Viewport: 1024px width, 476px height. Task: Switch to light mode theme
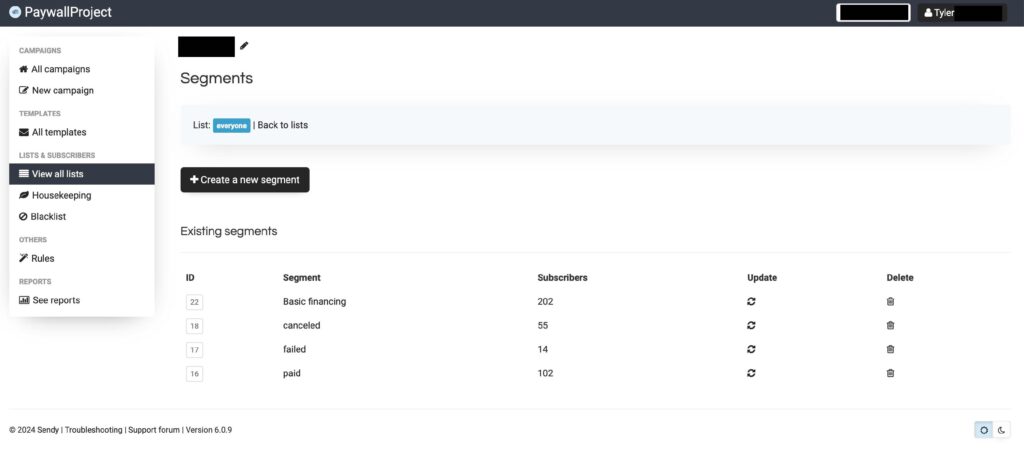point(984,430)
